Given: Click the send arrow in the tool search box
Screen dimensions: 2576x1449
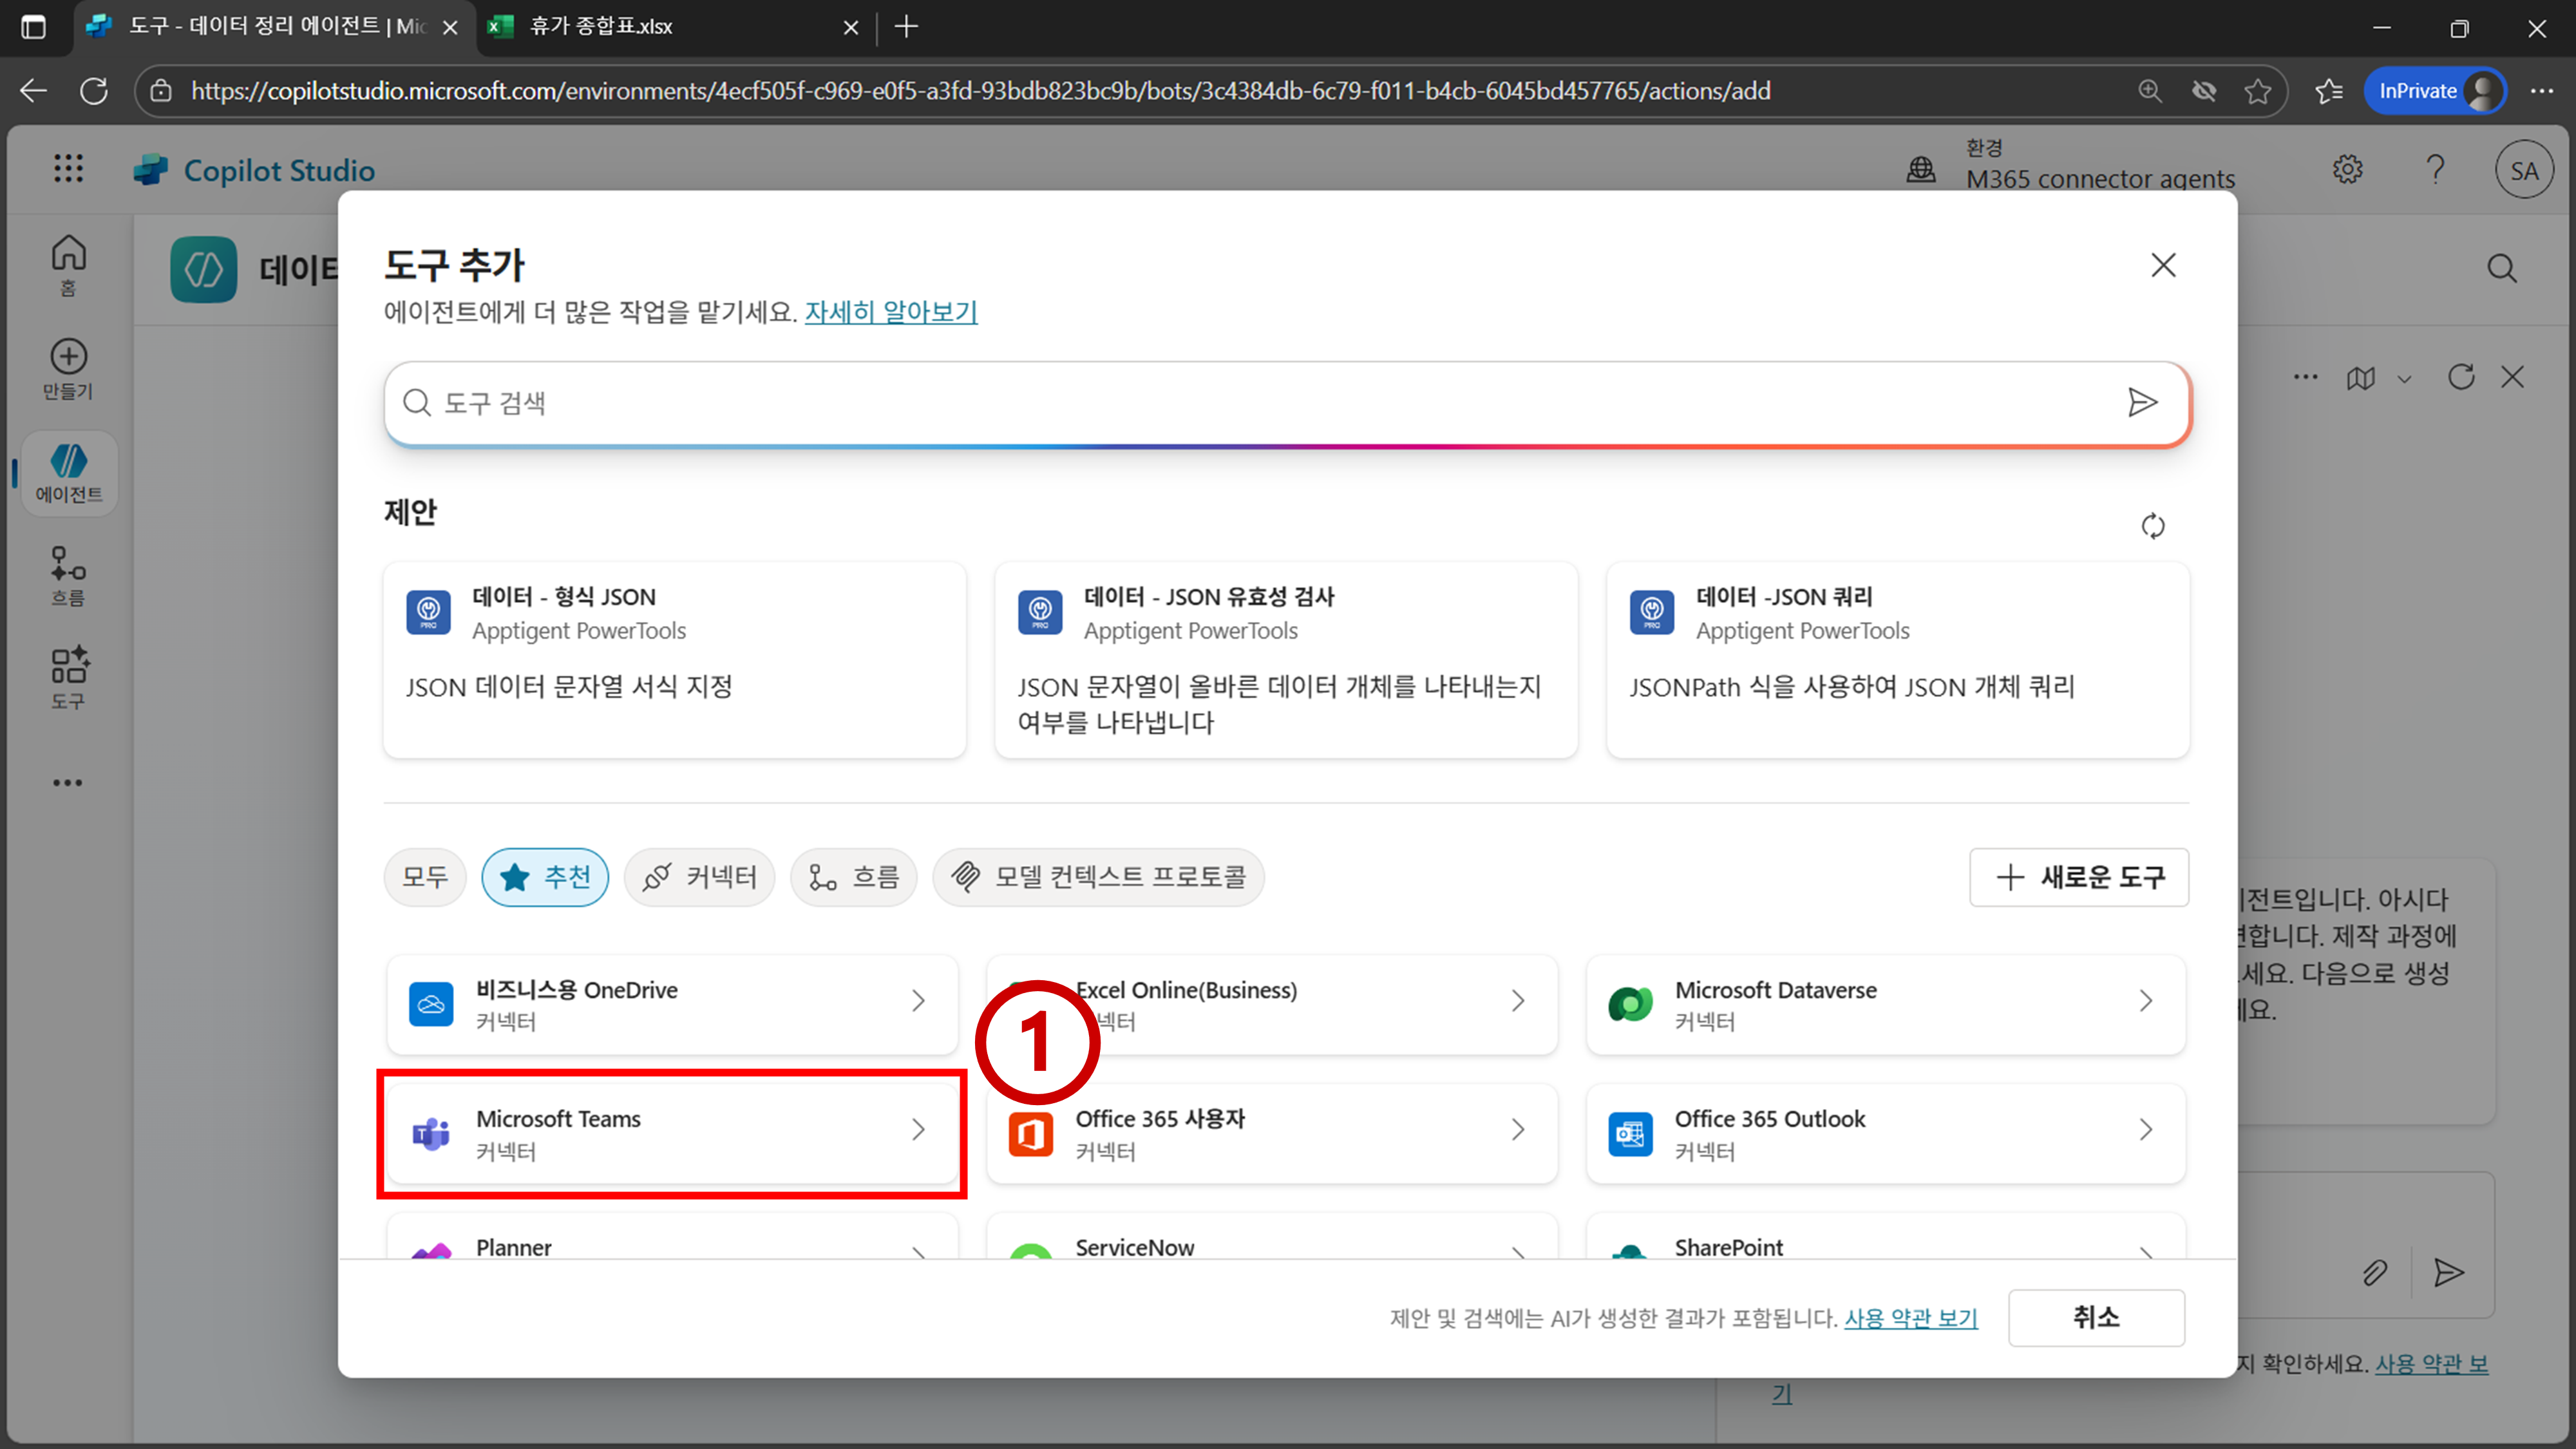Looking at the screenshot, I should 2141,402.
